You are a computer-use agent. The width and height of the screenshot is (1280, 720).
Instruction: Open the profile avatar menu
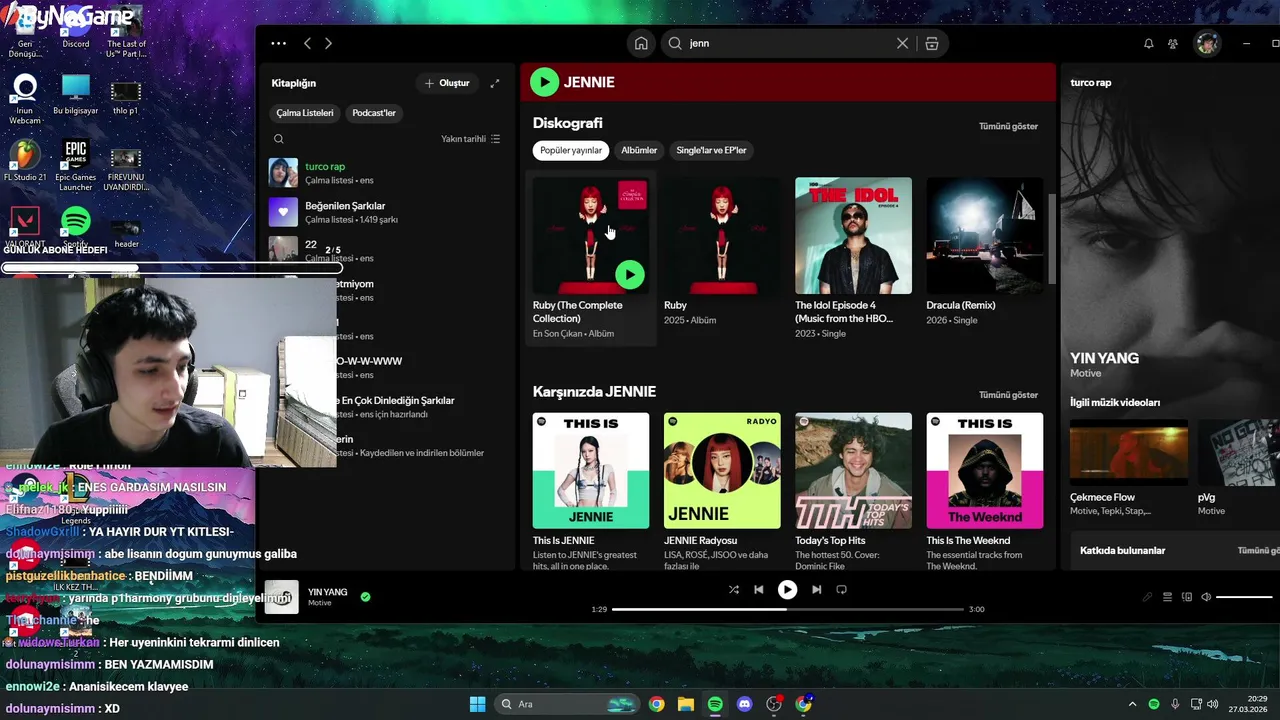(x=1207, y=43)
